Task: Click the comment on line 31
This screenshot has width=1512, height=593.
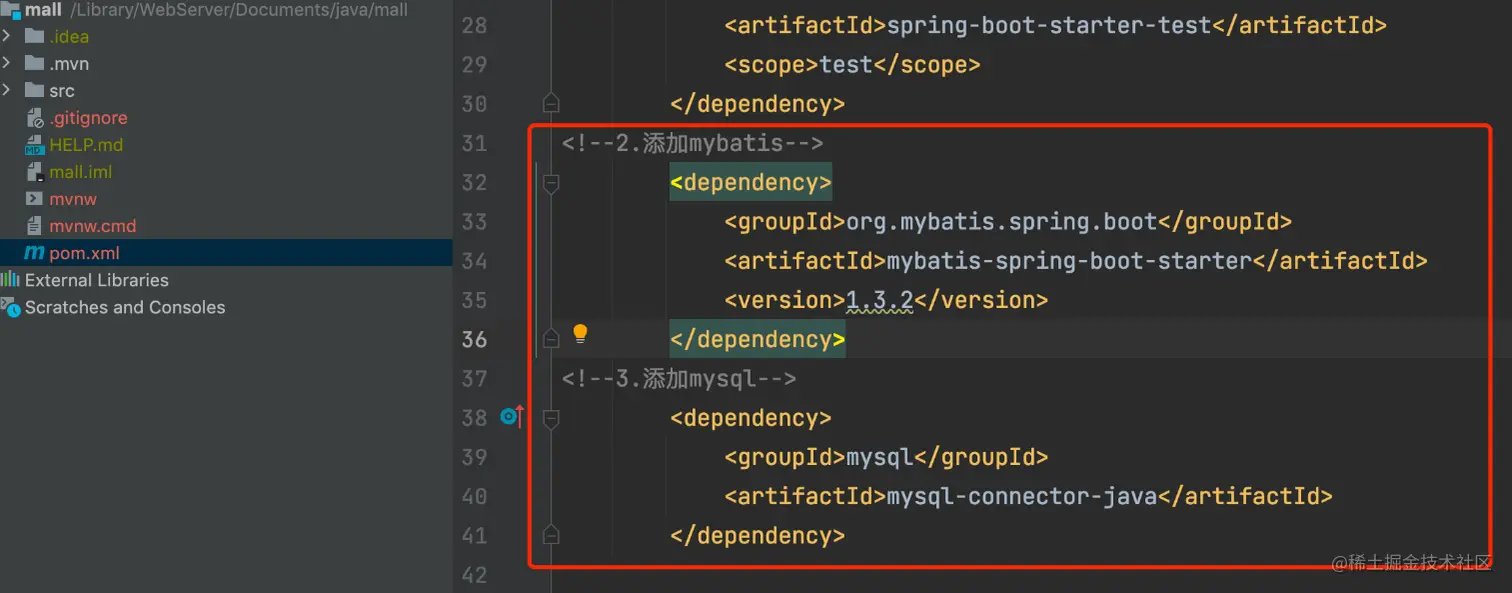Action: pyautogui.click(x=692, y=143)
